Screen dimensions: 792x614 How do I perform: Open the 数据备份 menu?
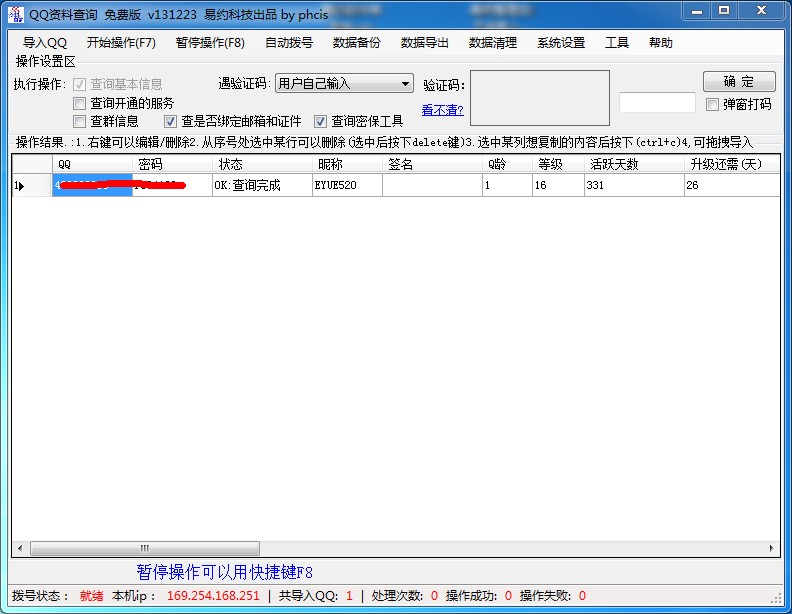[x=357, y=43]
